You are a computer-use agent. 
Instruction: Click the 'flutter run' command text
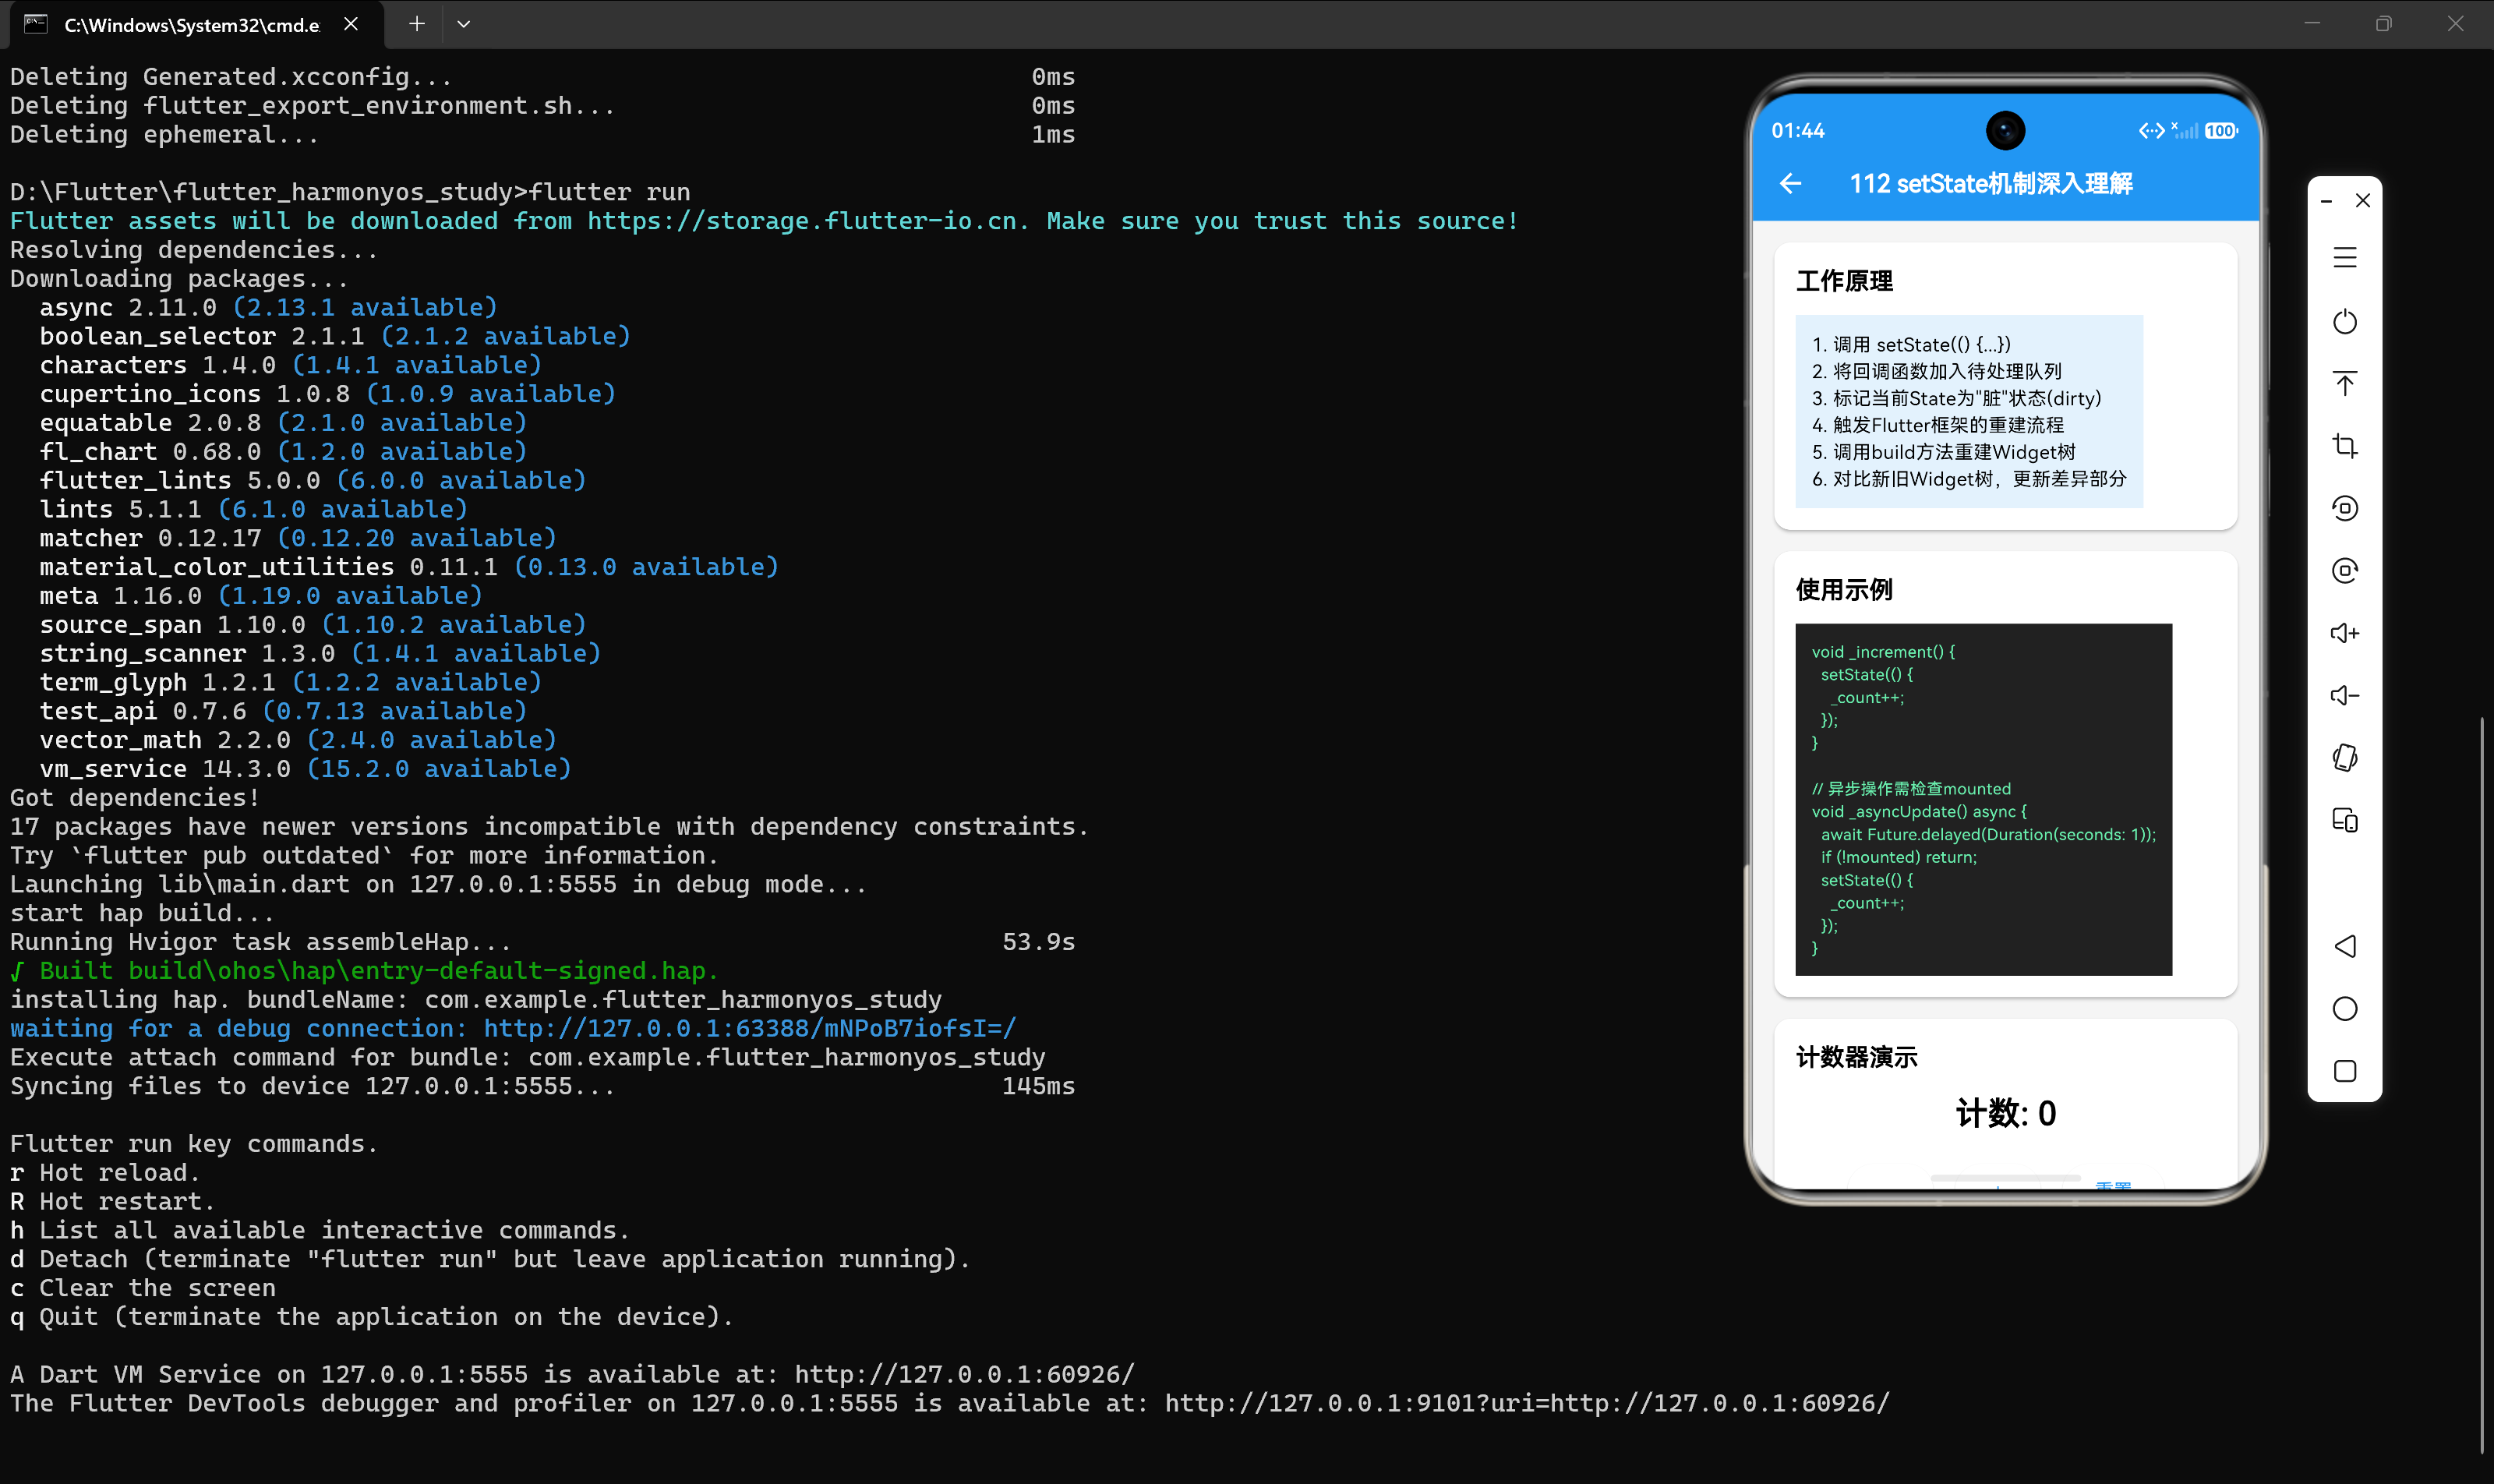click(x=609, y=192)
